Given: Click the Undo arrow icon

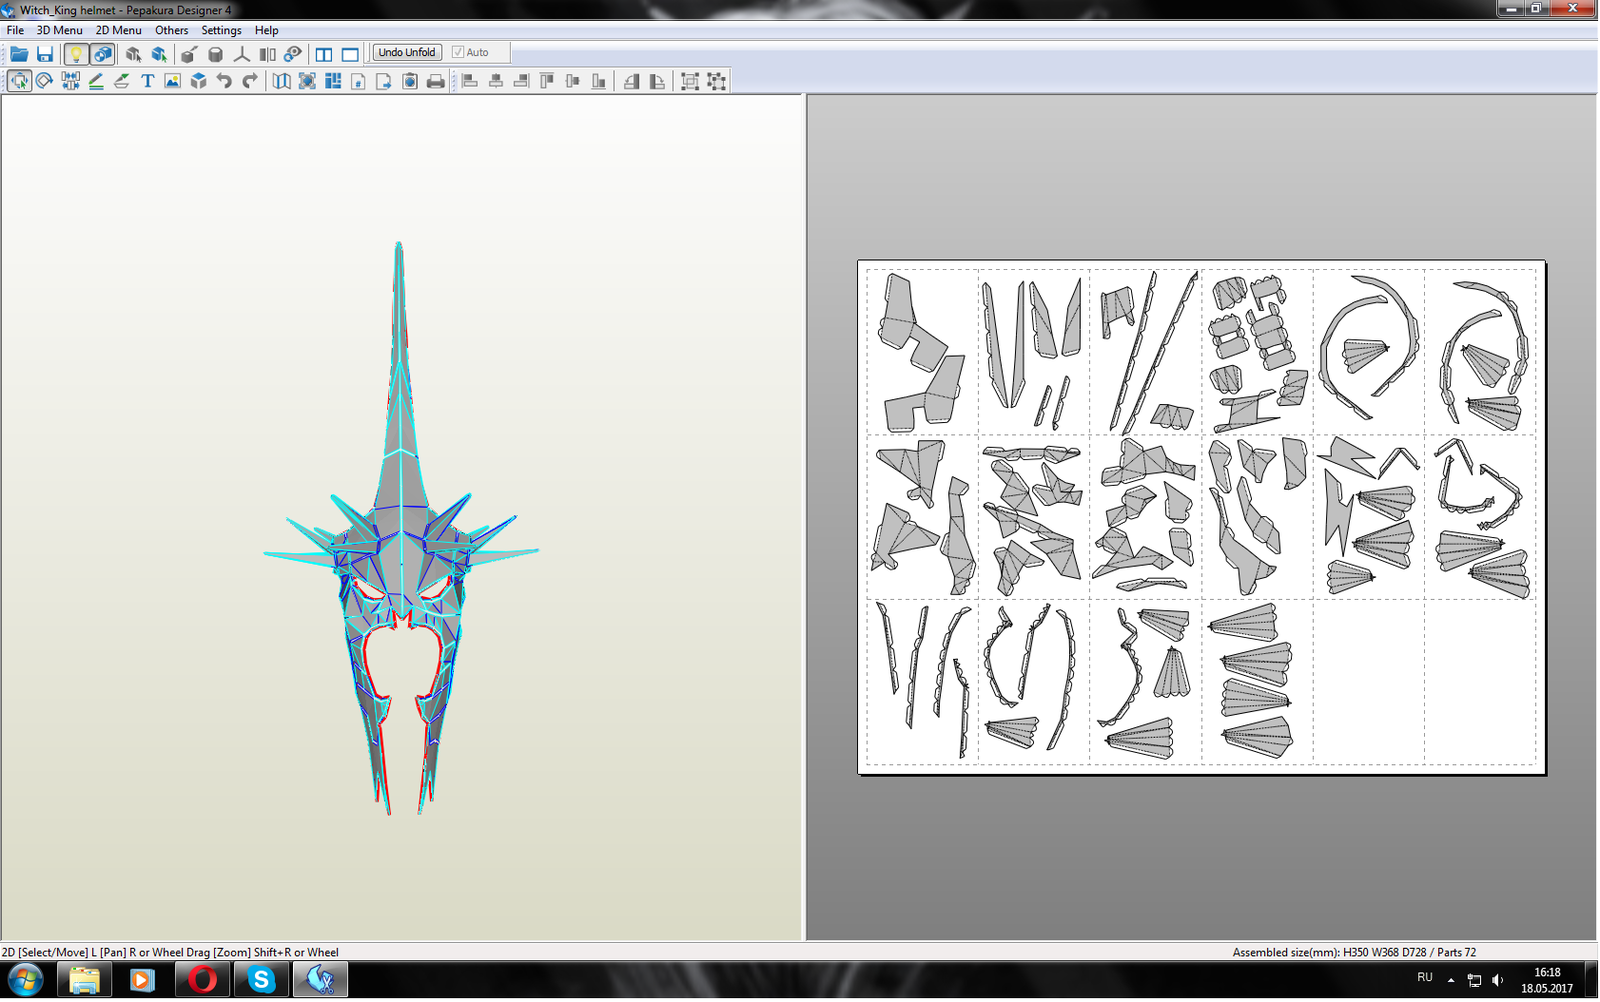Looking at the screenshot, I should tap(224, 81).
